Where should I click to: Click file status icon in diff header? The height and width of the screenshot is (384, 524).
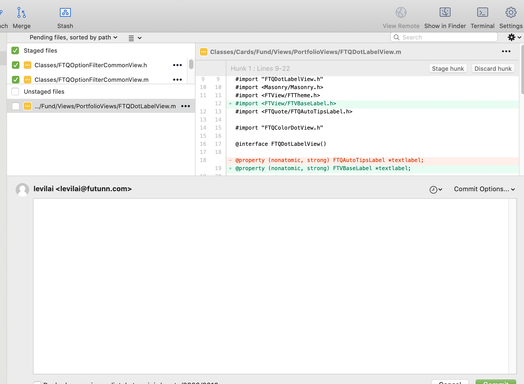coord(203,52)
